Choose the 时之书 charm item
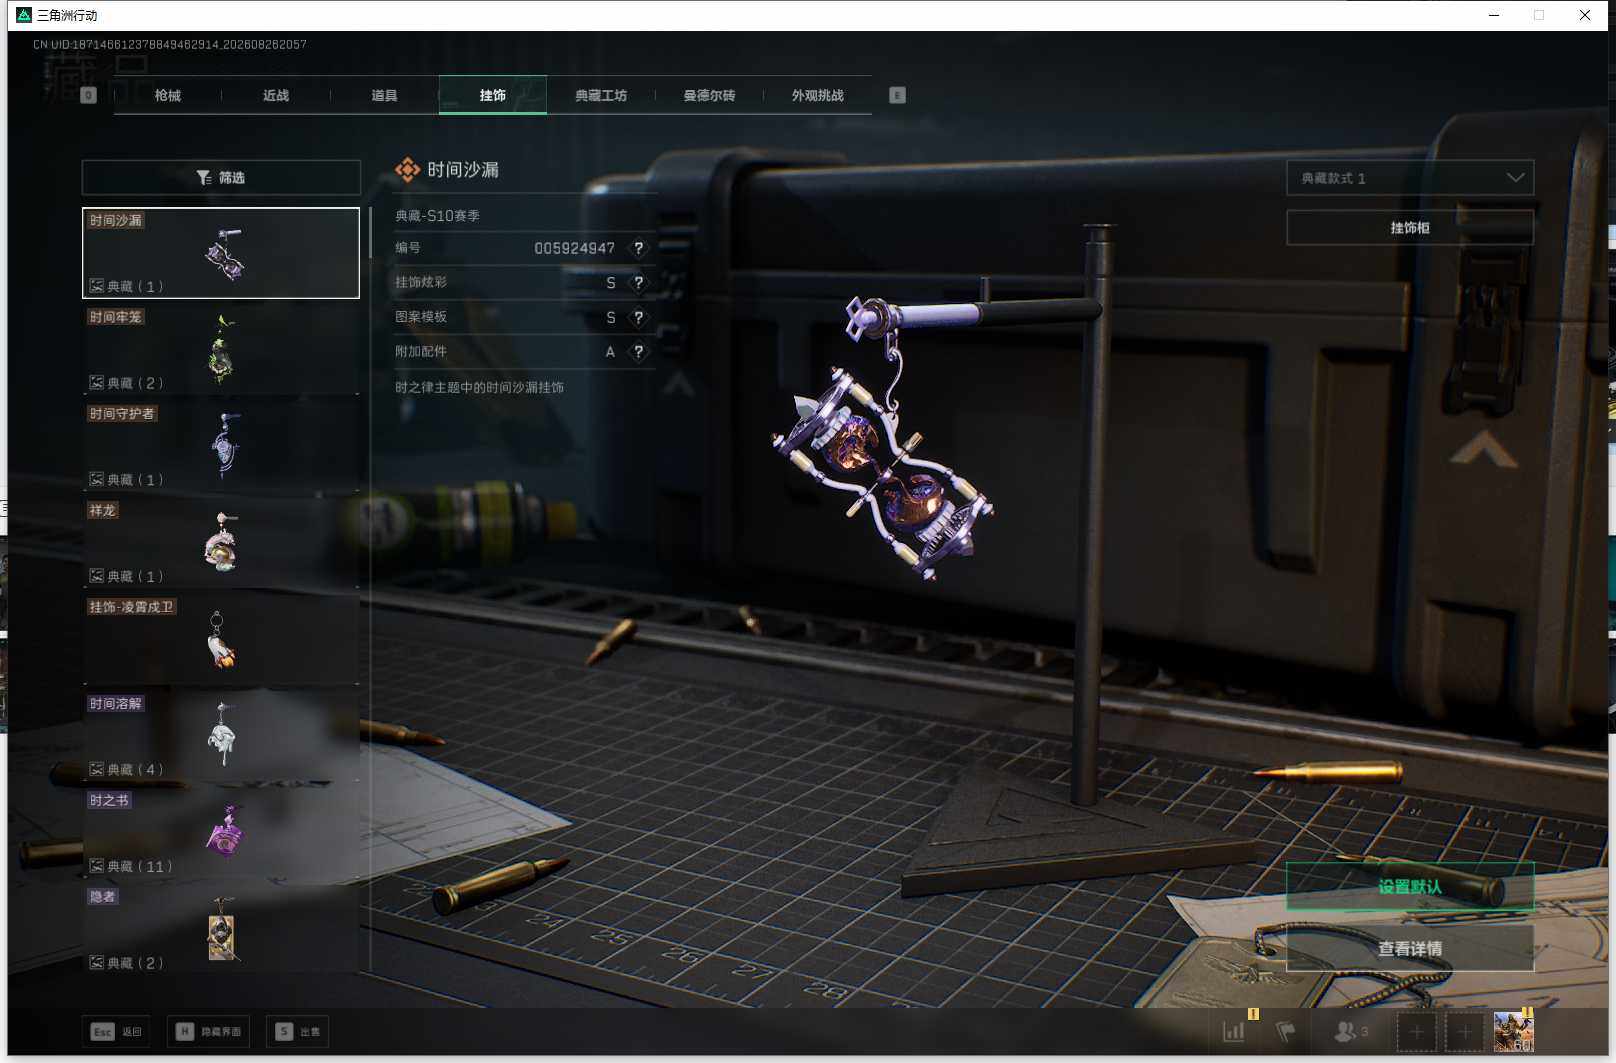The width and height of the screenshot is (1616, 1063). [x=221, y=833]
